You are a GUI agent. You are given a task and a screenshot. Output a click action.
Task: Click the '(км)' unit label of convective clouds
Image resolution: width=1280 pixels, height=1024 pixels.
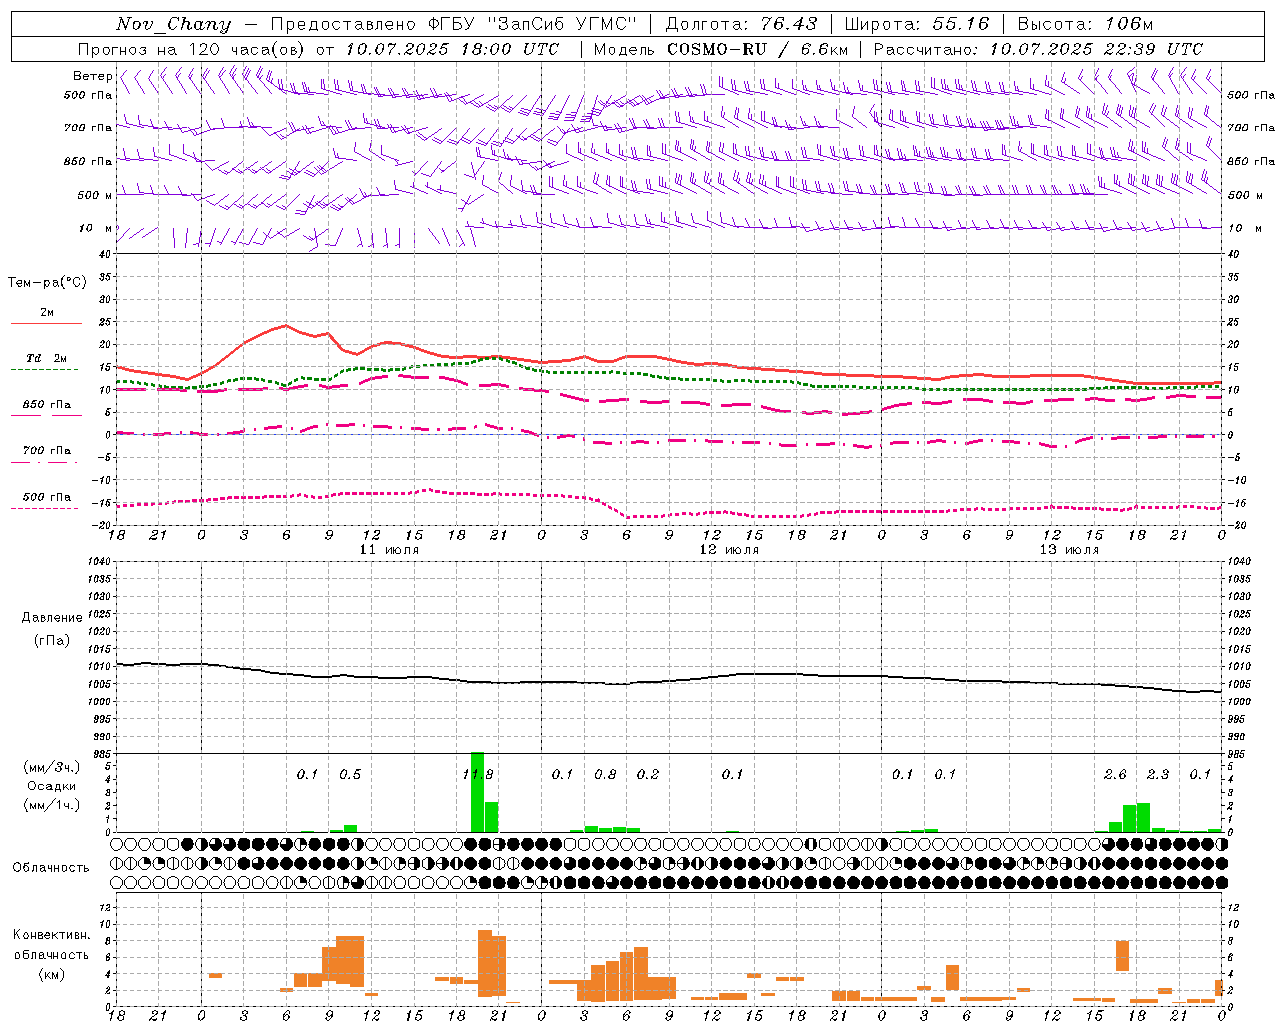[52, 974]
